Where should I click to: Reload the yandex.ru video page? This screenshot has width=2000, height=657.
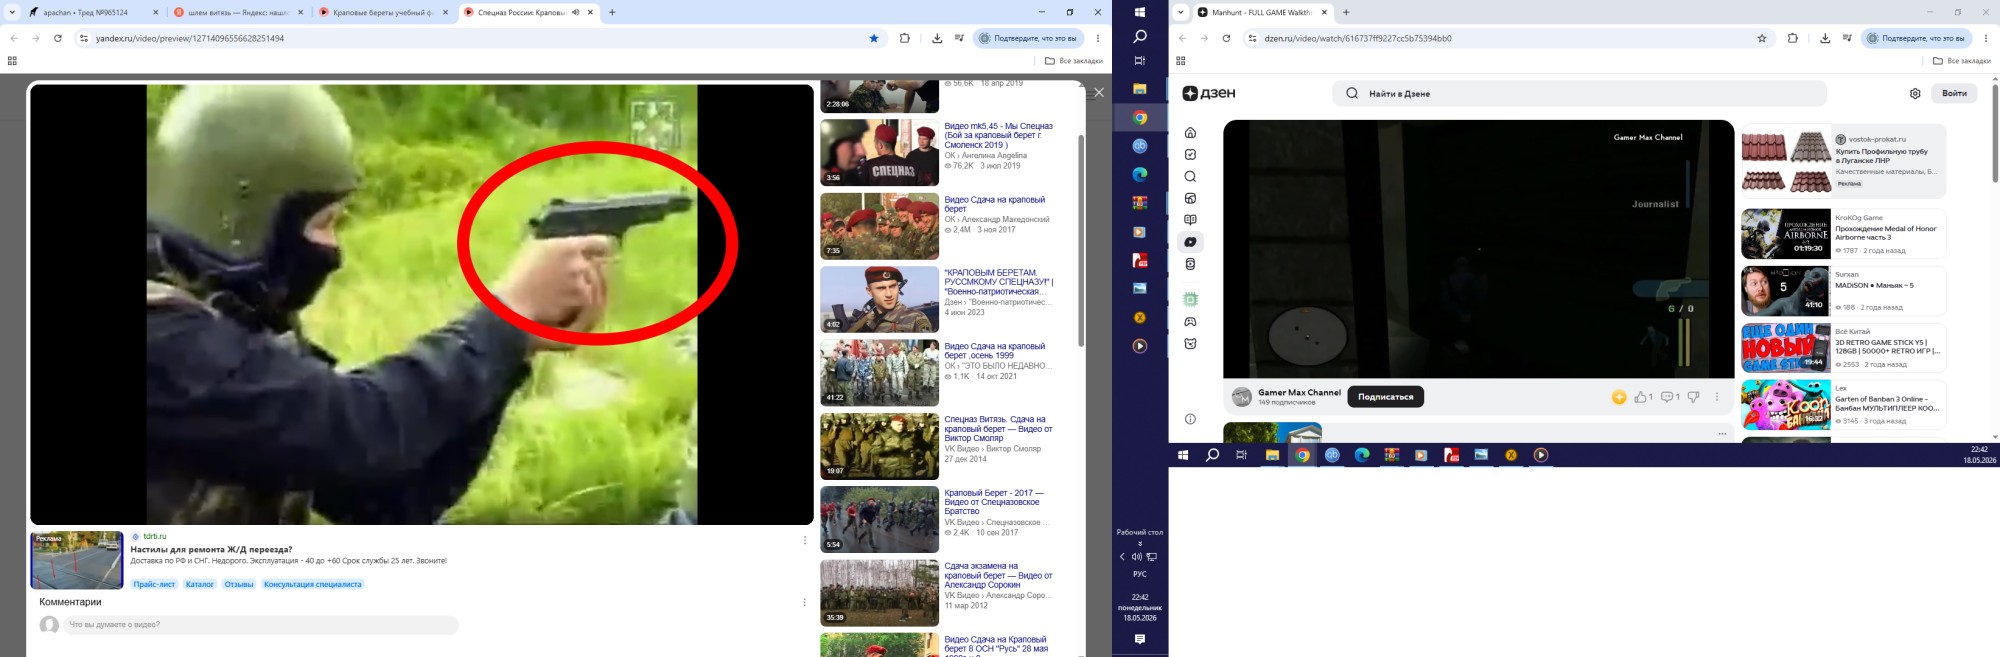[x=58, y=38]
